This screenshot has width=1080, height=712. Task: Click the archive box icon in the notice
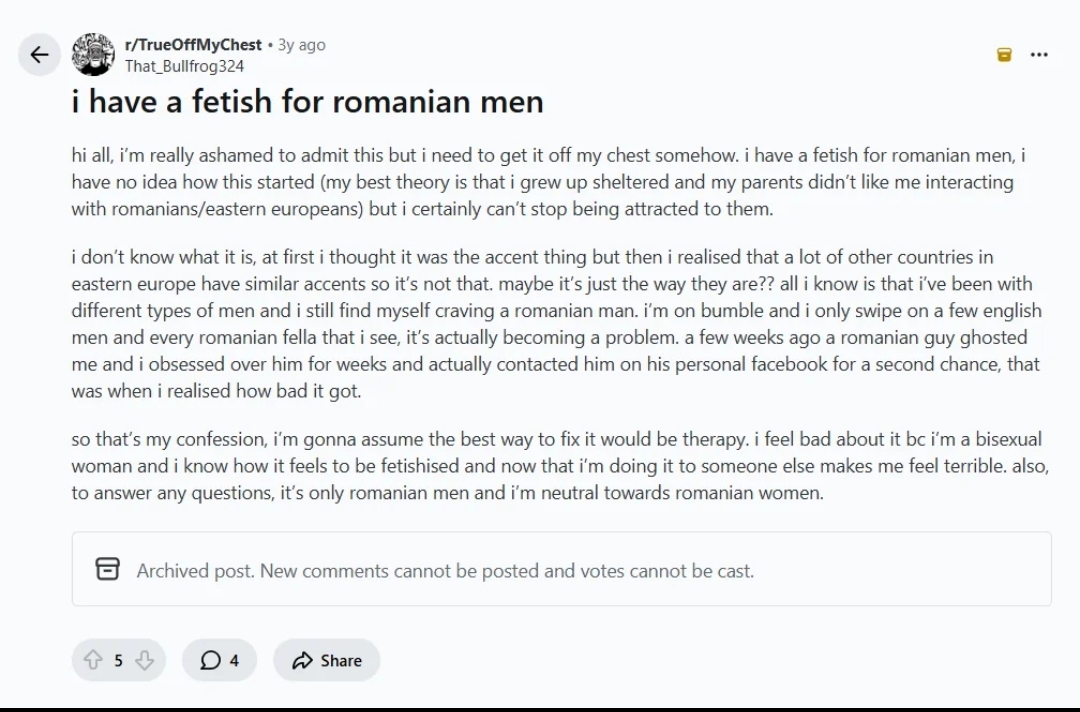tap(107, 570)
